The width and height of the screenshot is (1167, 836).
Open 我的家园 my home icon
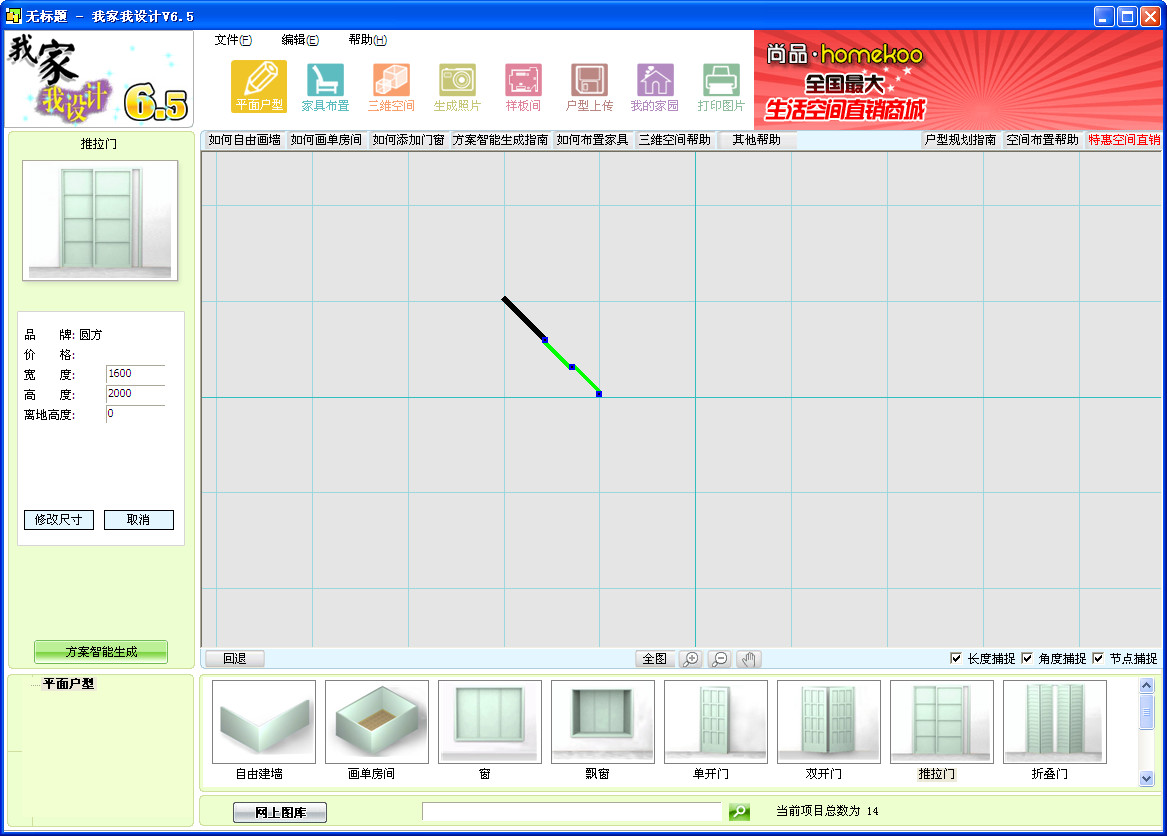654,85
